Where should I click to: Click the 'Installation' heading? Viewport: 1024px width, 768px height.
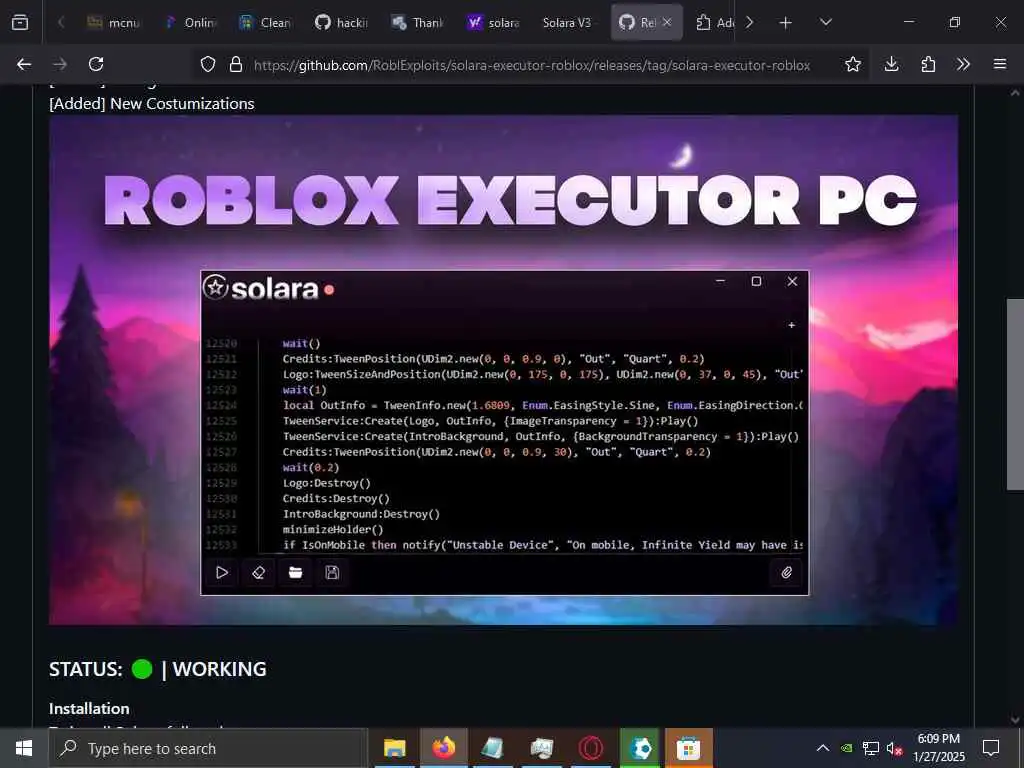click(89, 709)
